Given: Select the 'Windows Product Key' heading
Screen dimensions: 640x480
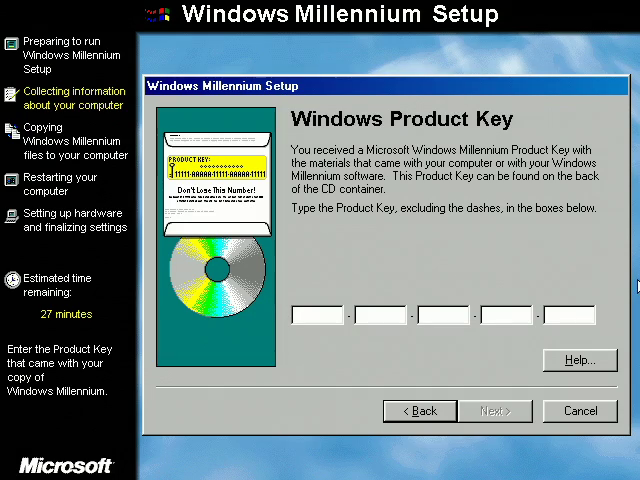Looking at the screenshot, I should (402, 119).
